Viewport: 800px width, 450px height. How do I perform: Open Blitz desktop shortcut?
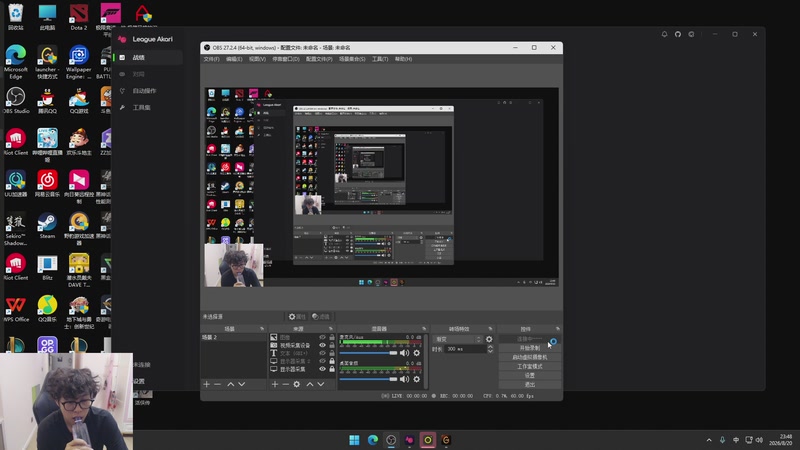pyautogui.click(x=47, y=268)
